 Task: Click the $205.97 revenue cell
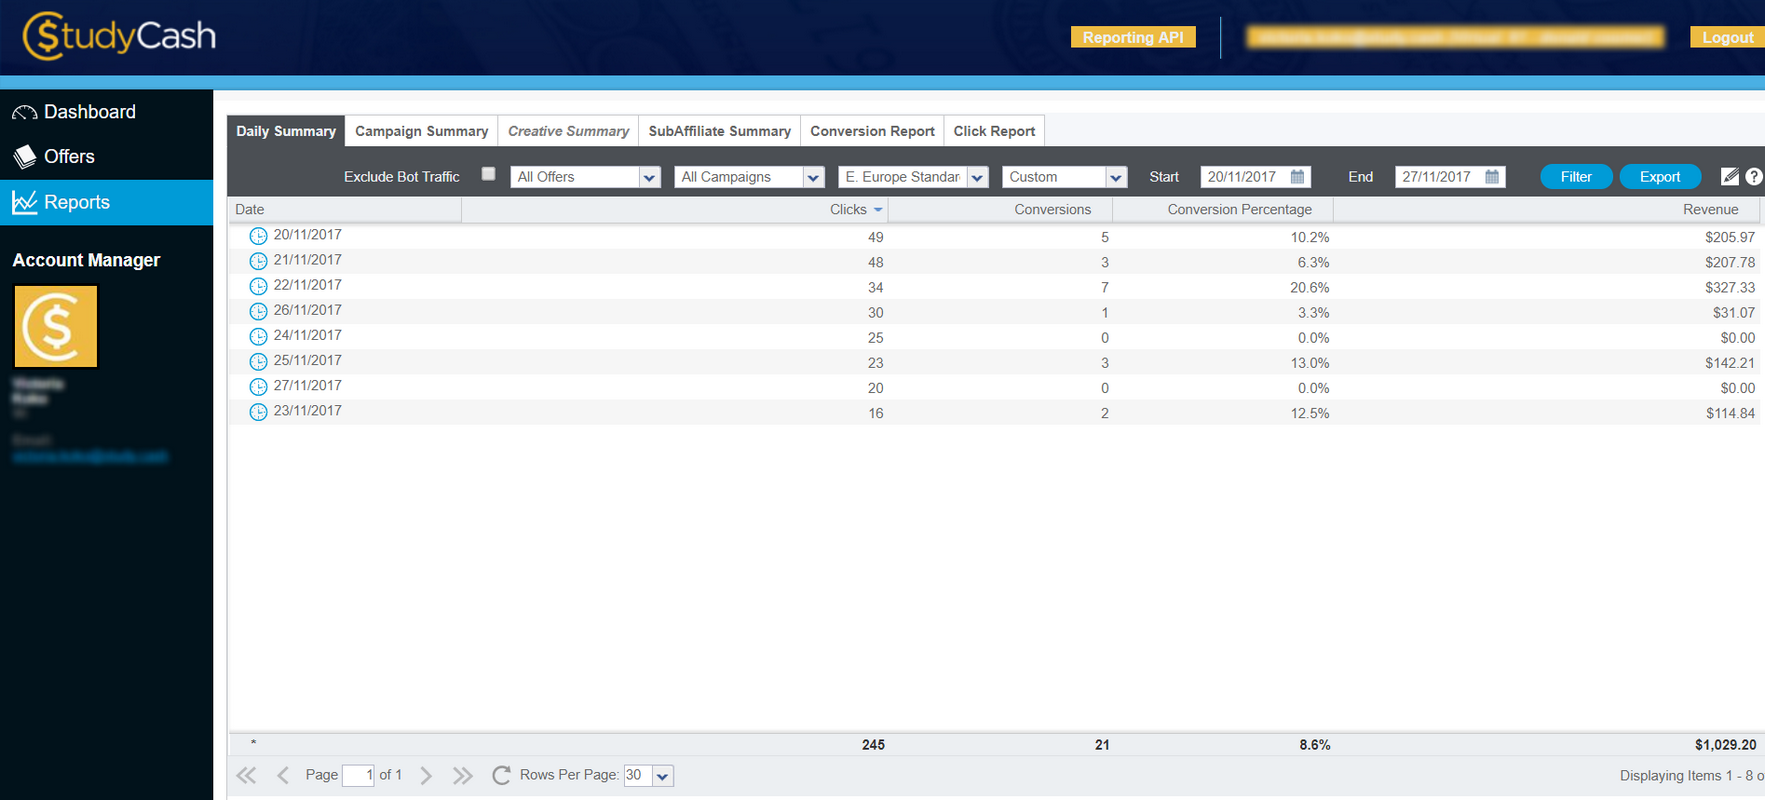1730,237
